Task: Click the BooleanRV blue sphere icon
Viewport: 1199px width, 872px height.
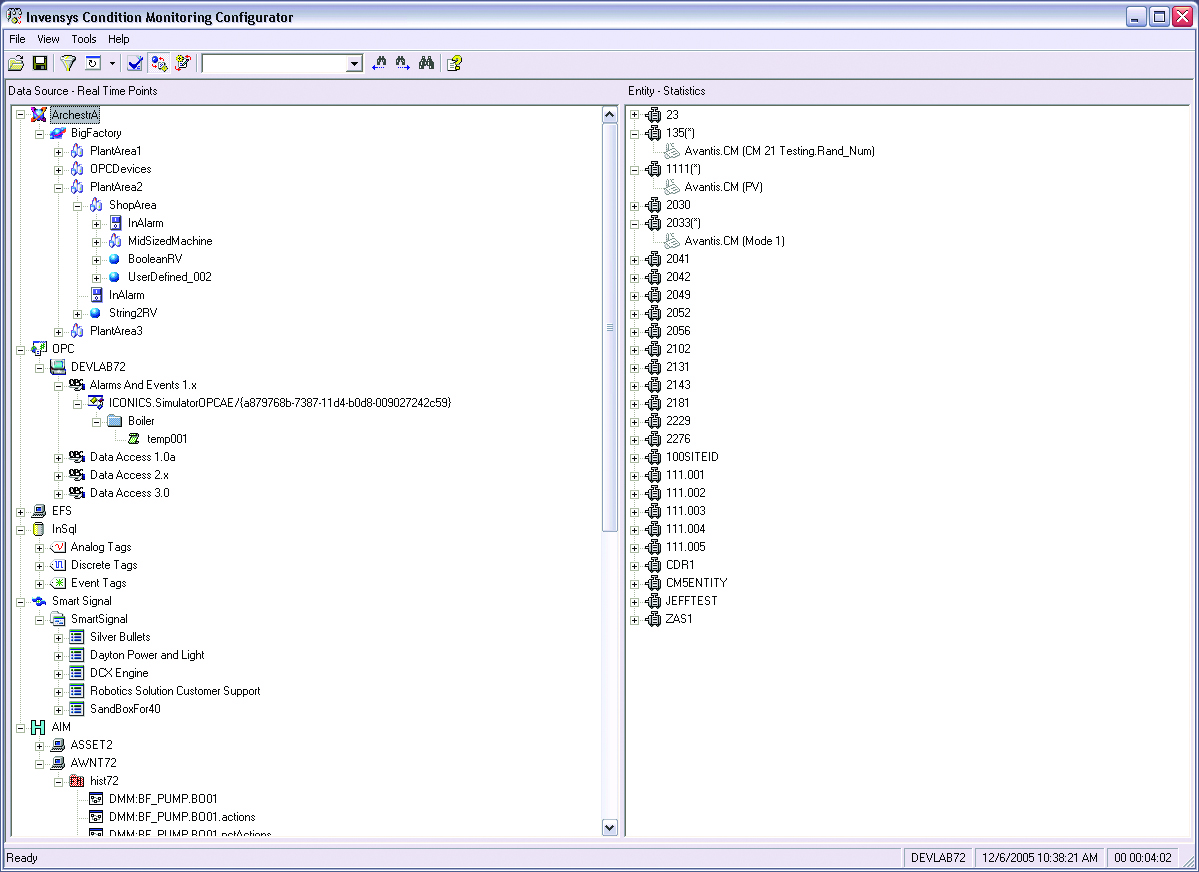Action: (x=115, y=259)
